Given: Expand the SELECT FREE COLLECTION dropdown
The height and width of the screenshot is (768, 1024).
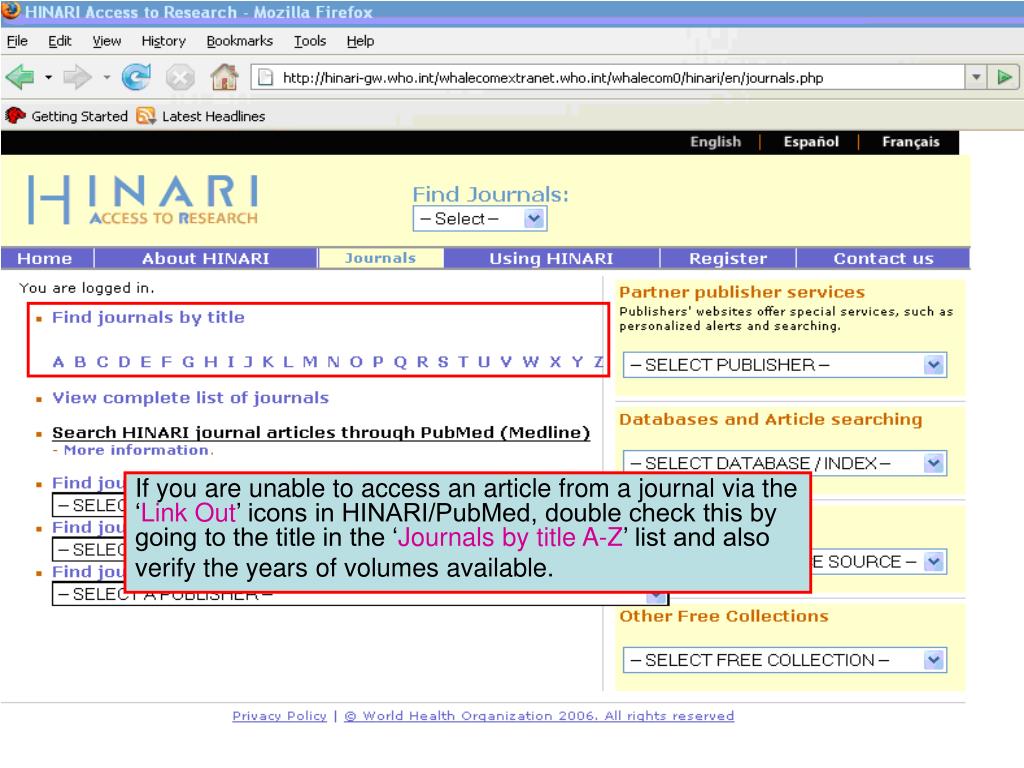Looking at the screenshot, I should click(785, 660).
